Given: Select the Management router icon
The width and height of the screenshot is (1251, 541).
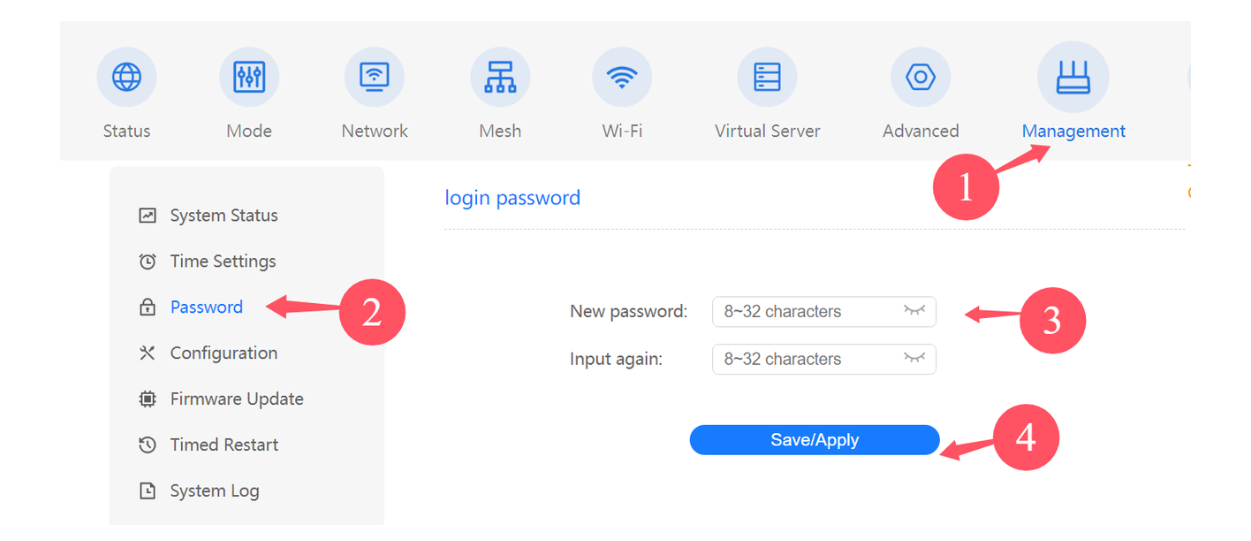Looking at the screenshot, I should 1073,77.
